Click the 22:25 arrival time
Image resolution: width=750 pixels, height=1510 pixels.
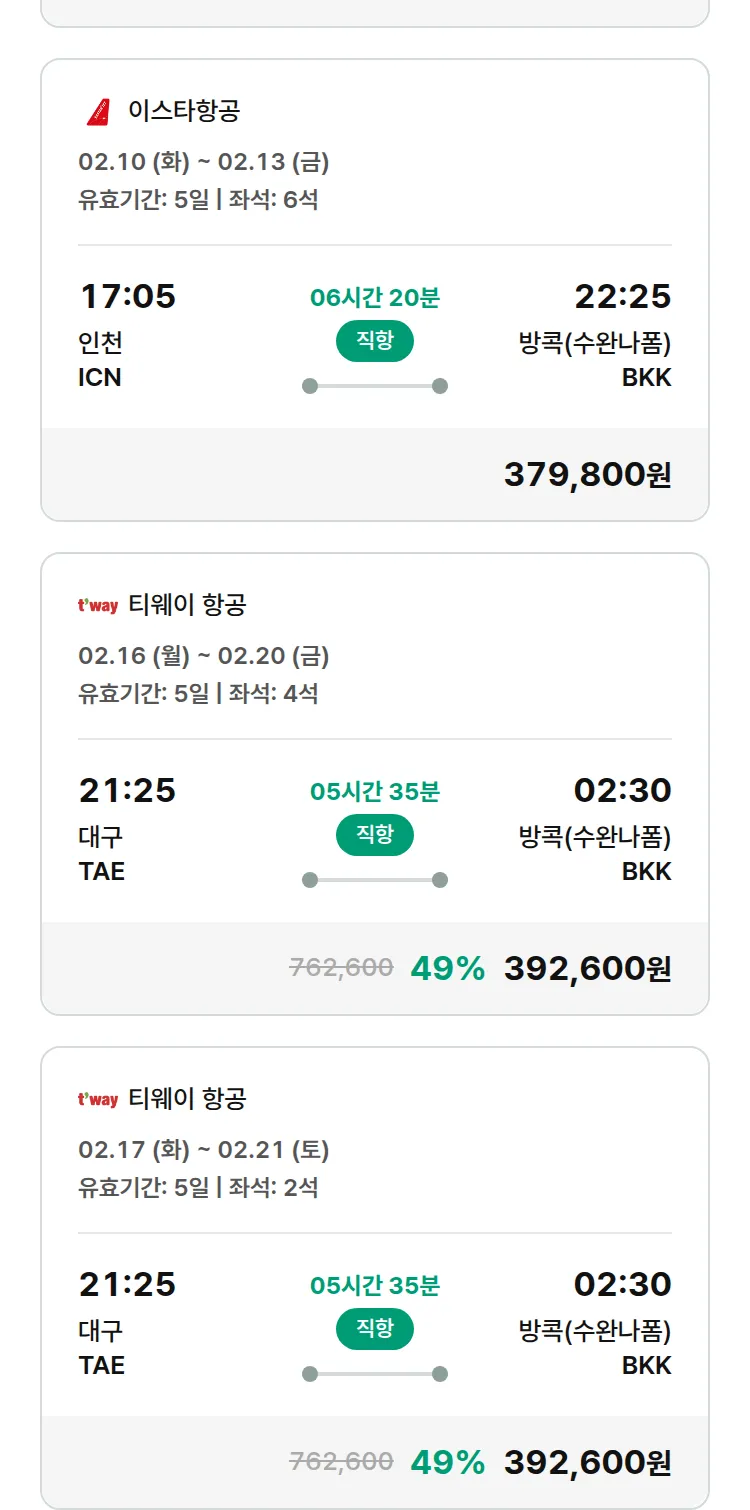coord(622,296)
